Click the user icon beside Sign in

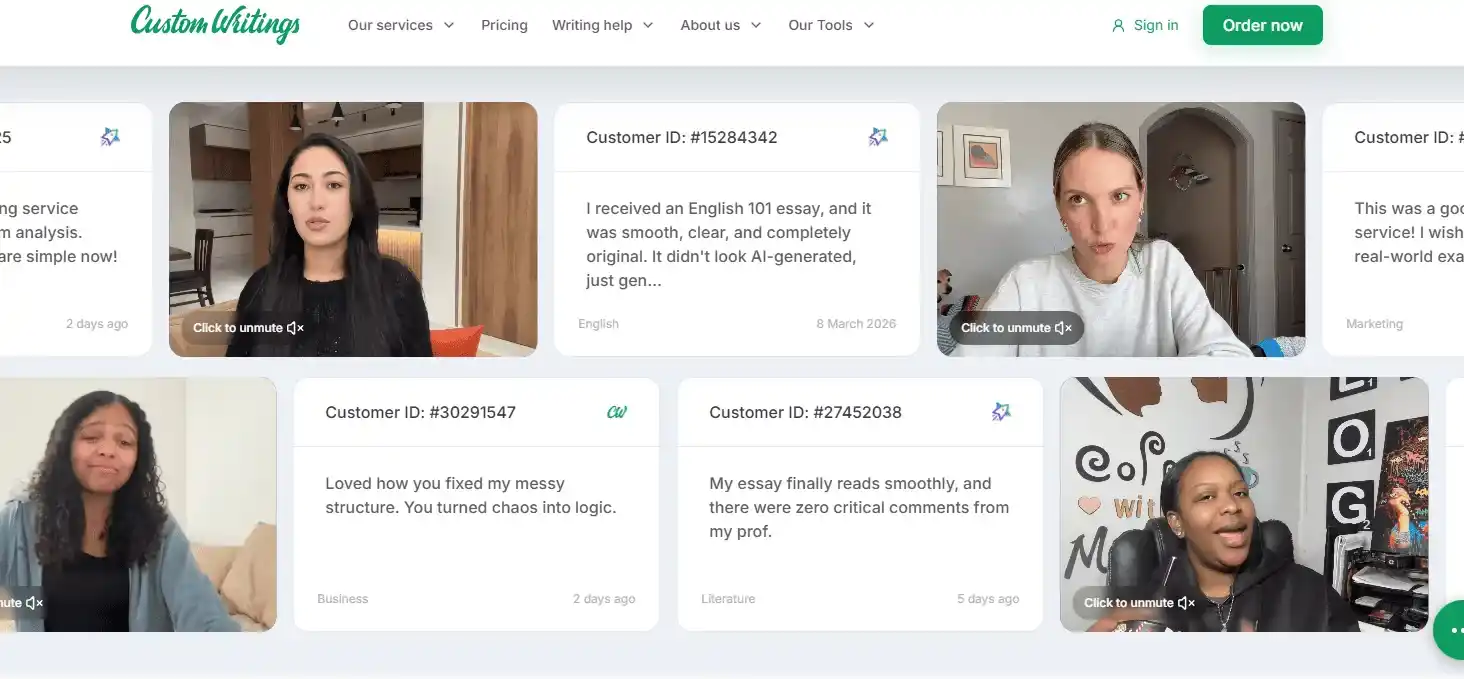tap(1118, 26)
